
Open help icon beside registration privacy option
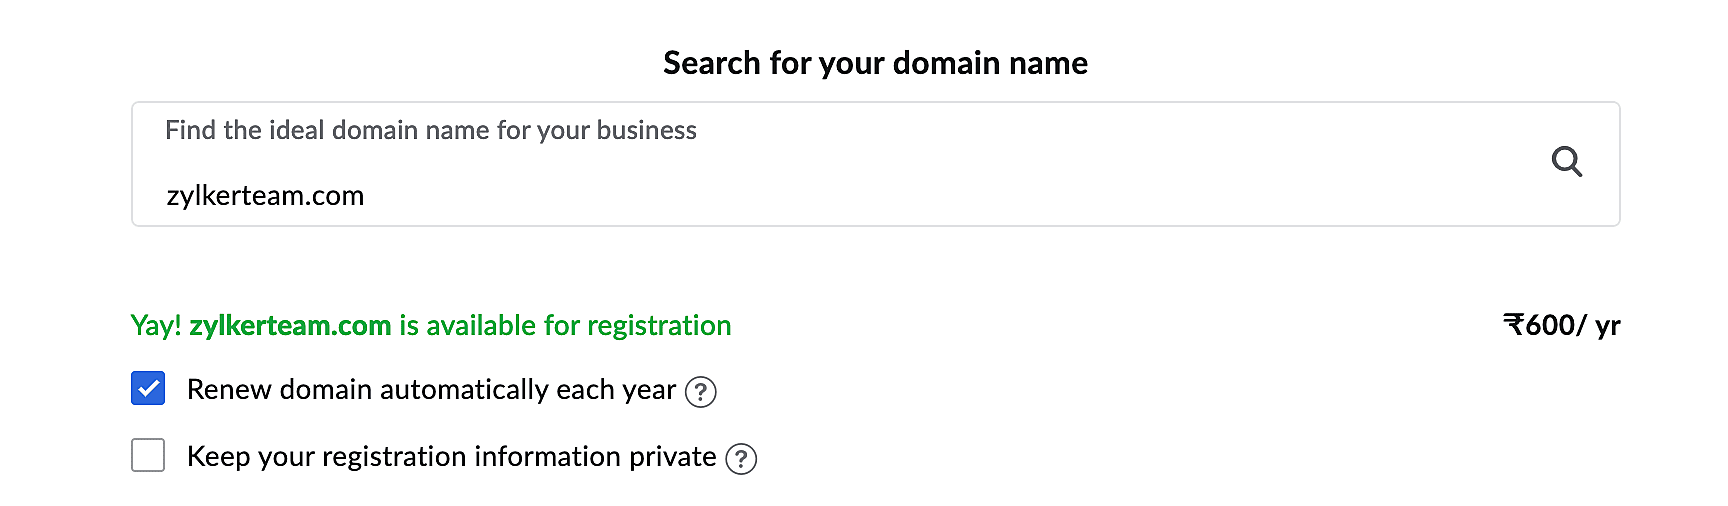(741, 459)
